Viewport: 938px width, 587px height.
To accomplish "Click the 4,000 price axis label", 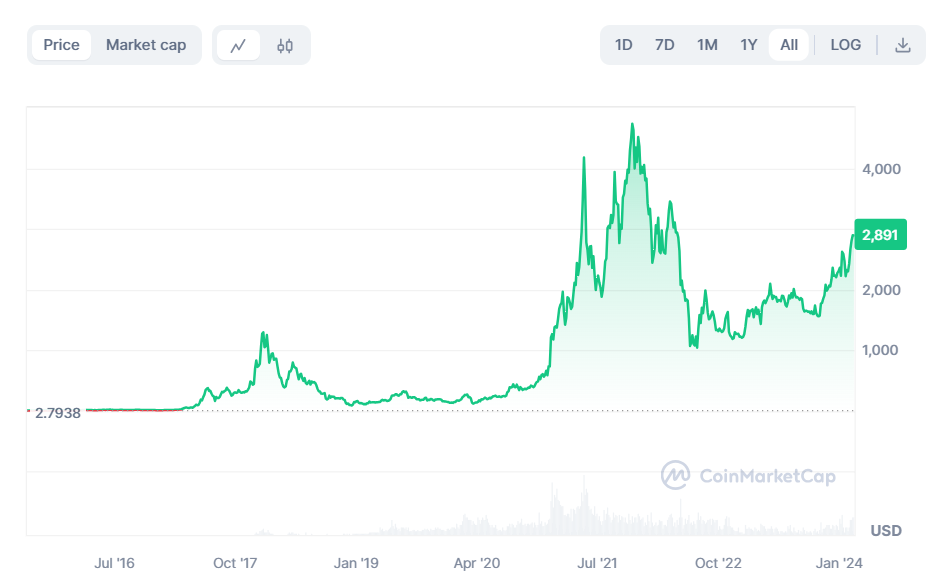I will click(x=882, y=169).
